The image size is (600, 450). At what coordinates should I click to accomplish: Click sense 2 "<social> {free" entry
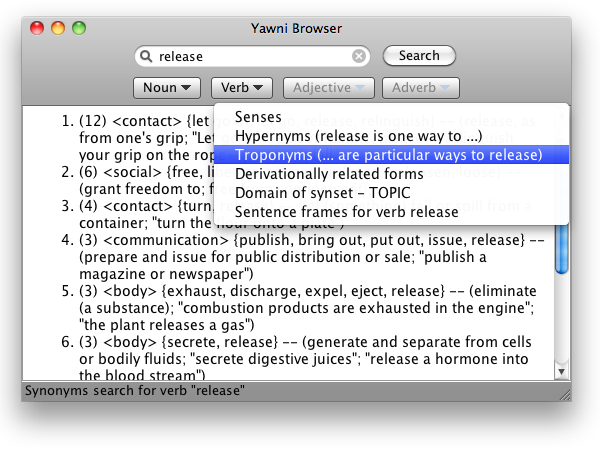coord(138,180)
